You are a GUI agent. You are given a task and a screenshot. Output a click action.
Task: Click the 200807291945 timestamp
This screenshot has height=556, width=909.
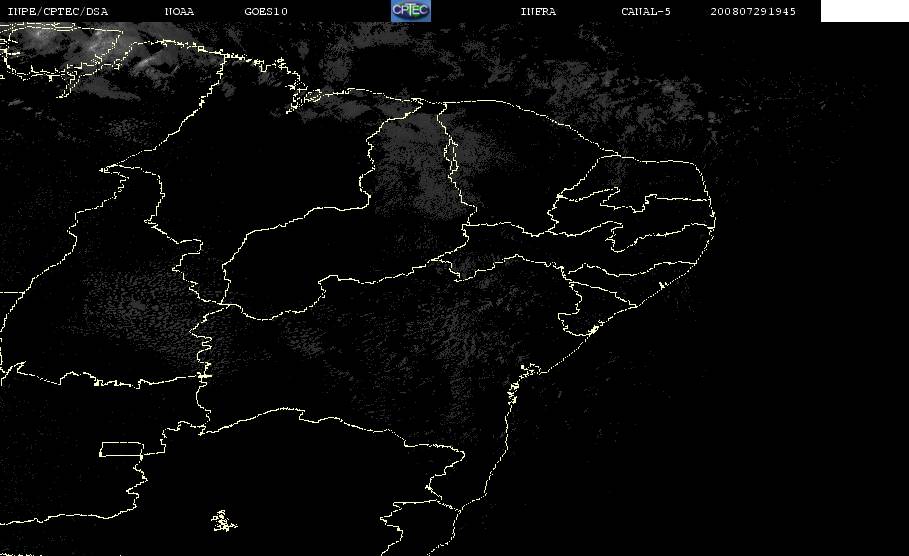pyautogui.click(x=753, y=12)
